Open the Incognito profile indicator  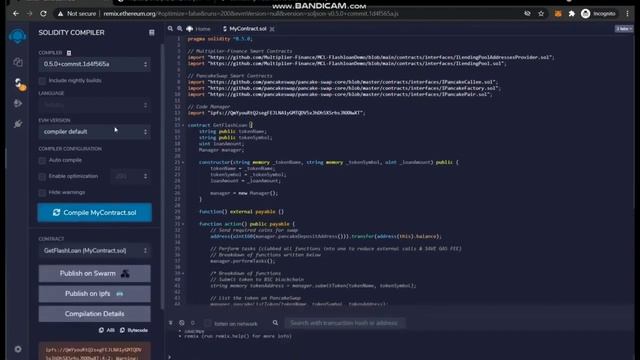[598, 13]
